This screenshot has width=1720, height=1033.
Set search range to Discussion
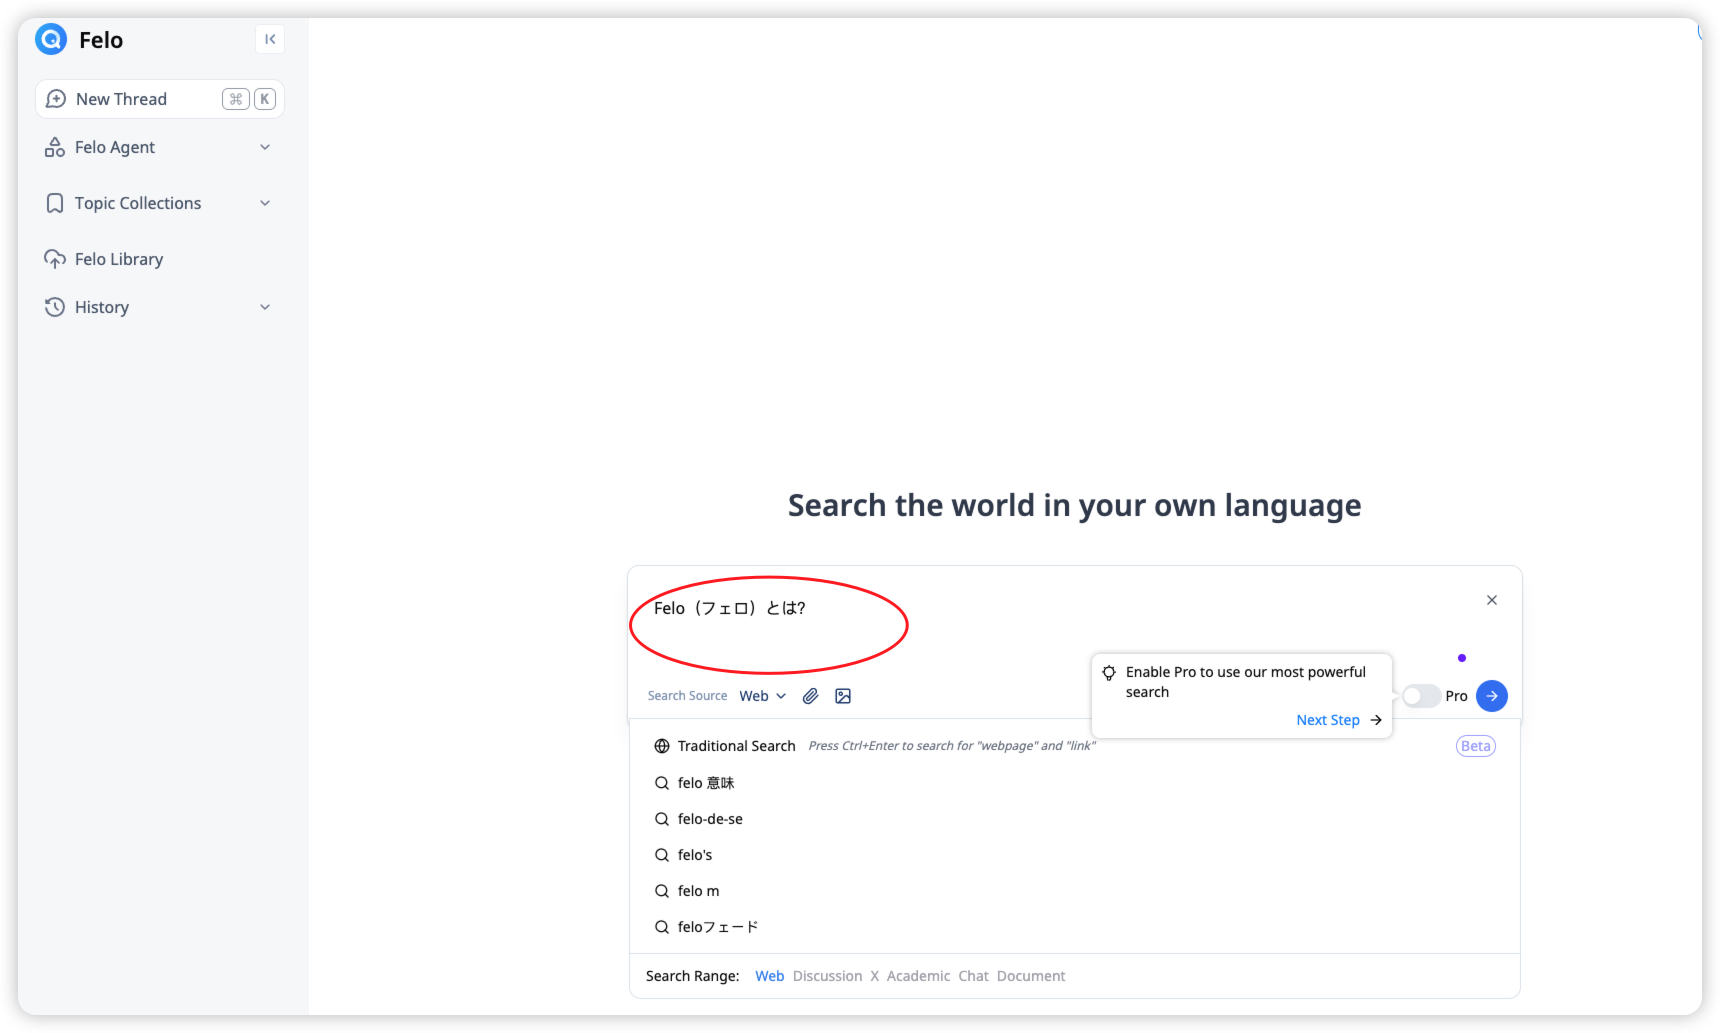click(x=827, y=976)
